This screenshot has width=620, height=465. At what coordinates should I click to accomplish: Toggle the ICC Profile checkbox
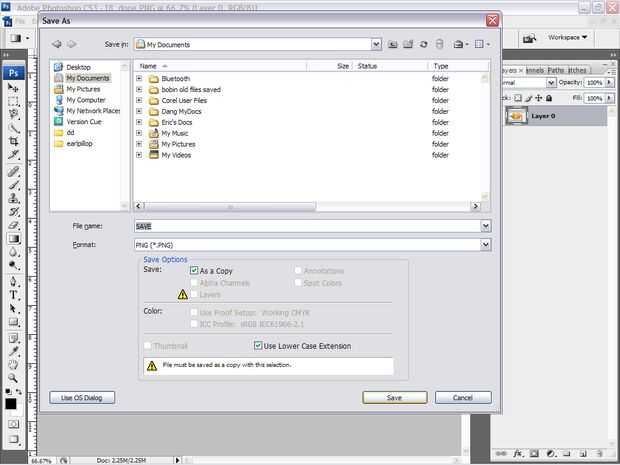point(194,324)
